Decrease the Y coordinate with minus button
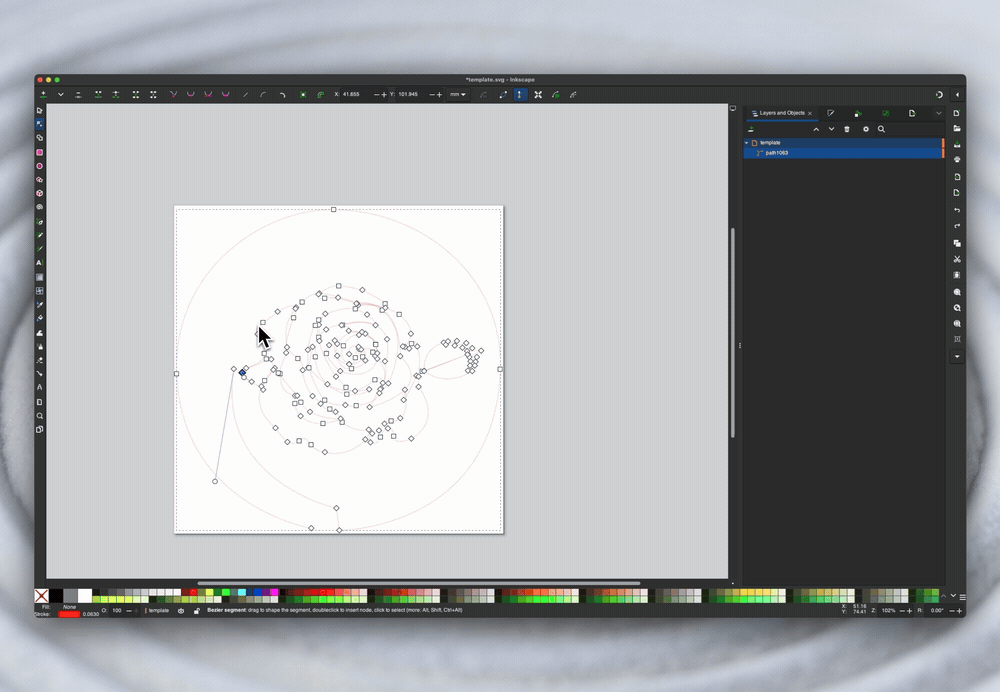This screenshot has width=1000, height=692. pyautogui.click(x=432, y=94)
